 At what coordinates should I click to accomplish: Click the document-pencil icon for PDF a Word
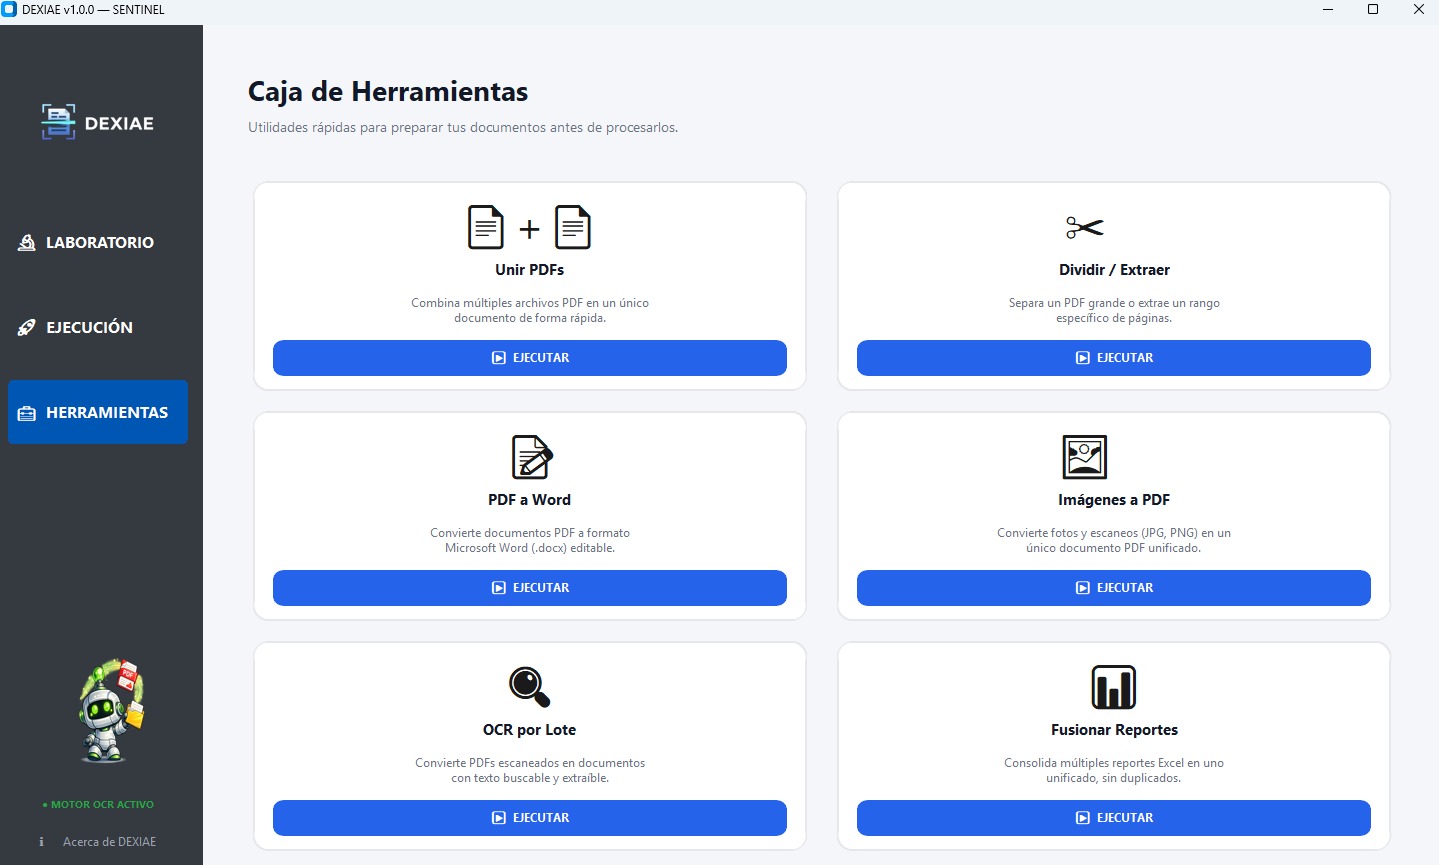[529, 457]
